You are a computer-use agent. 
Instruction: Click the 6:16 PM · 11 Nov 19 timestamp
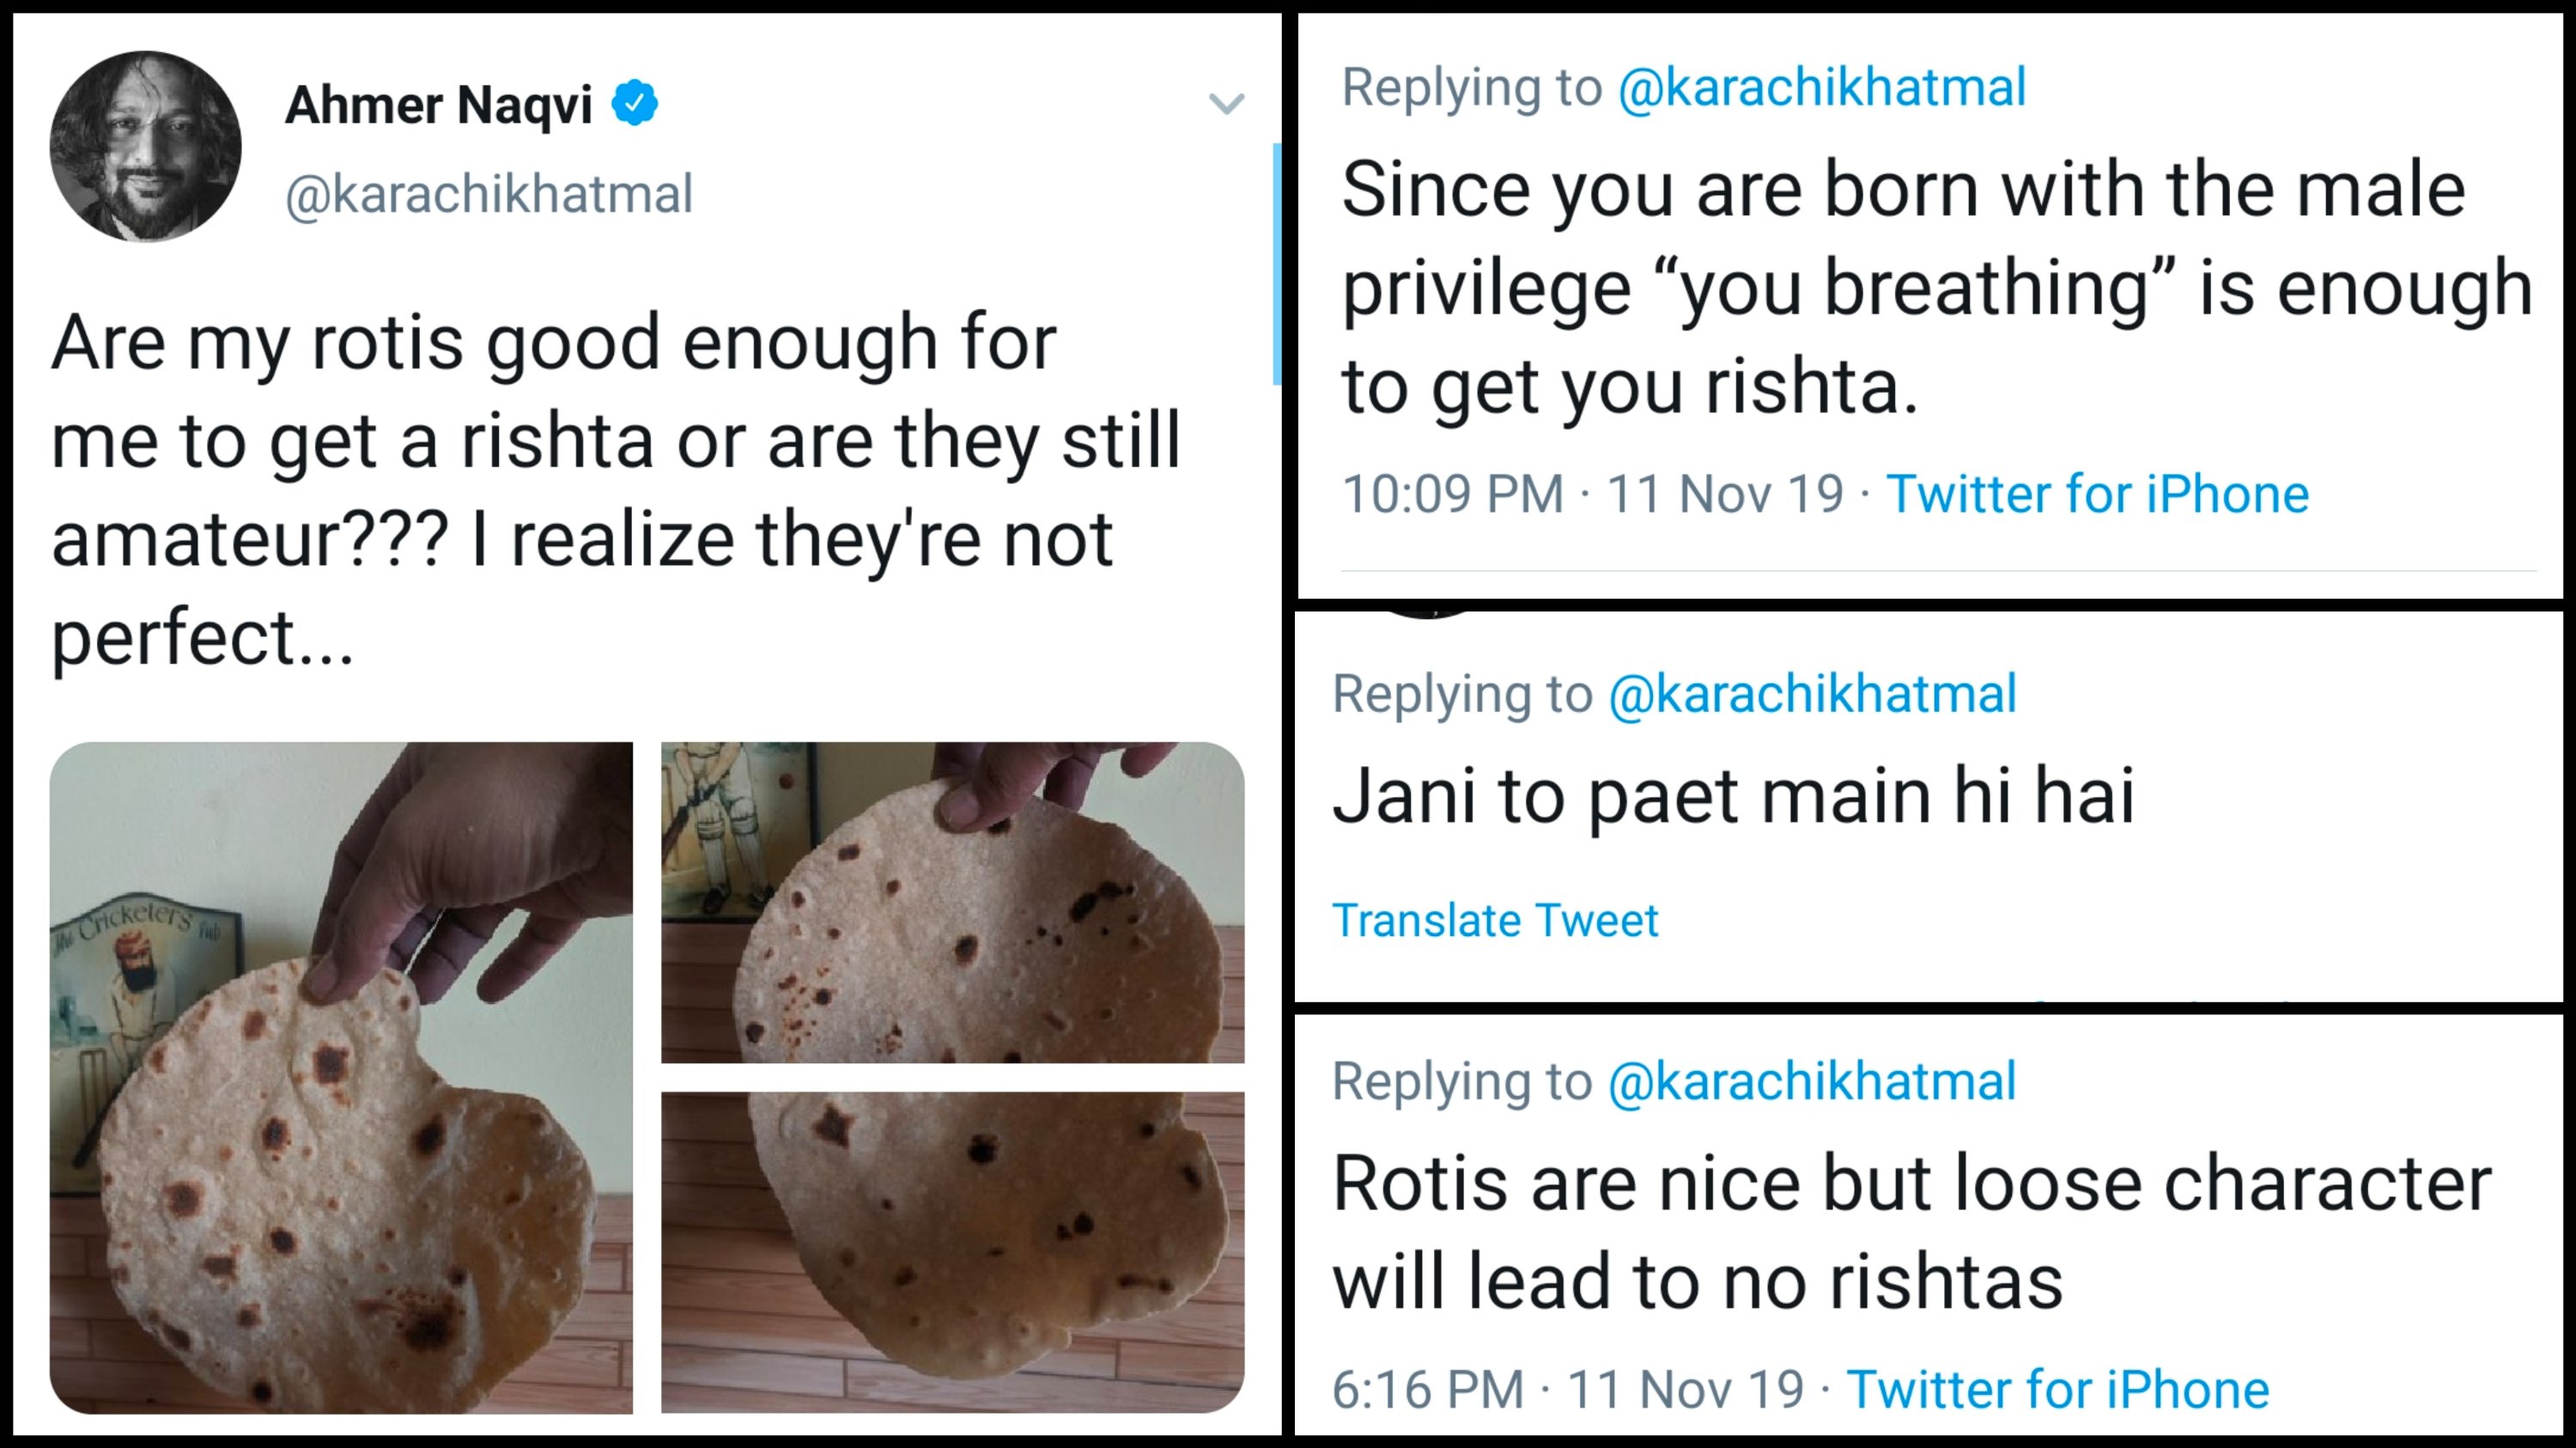point(1567,1390)
